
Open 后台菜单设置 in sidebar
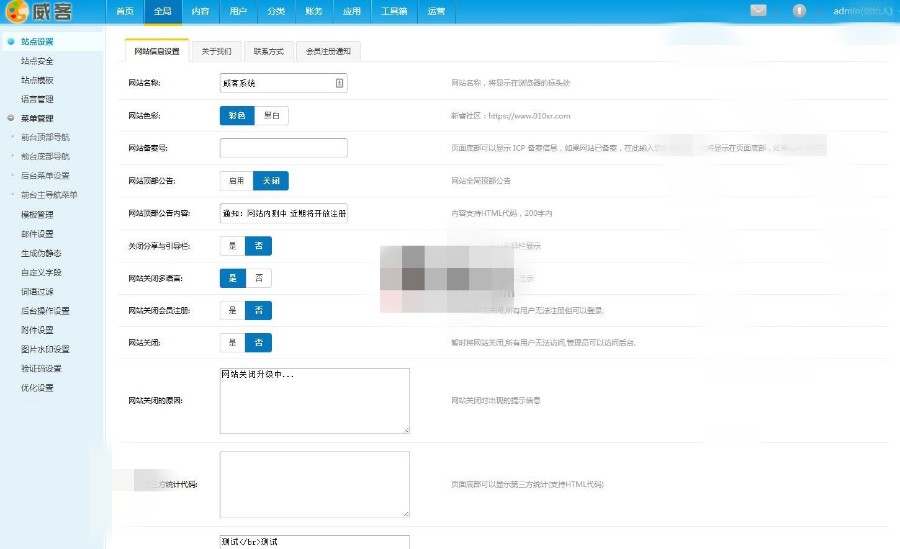pos(45,175)
